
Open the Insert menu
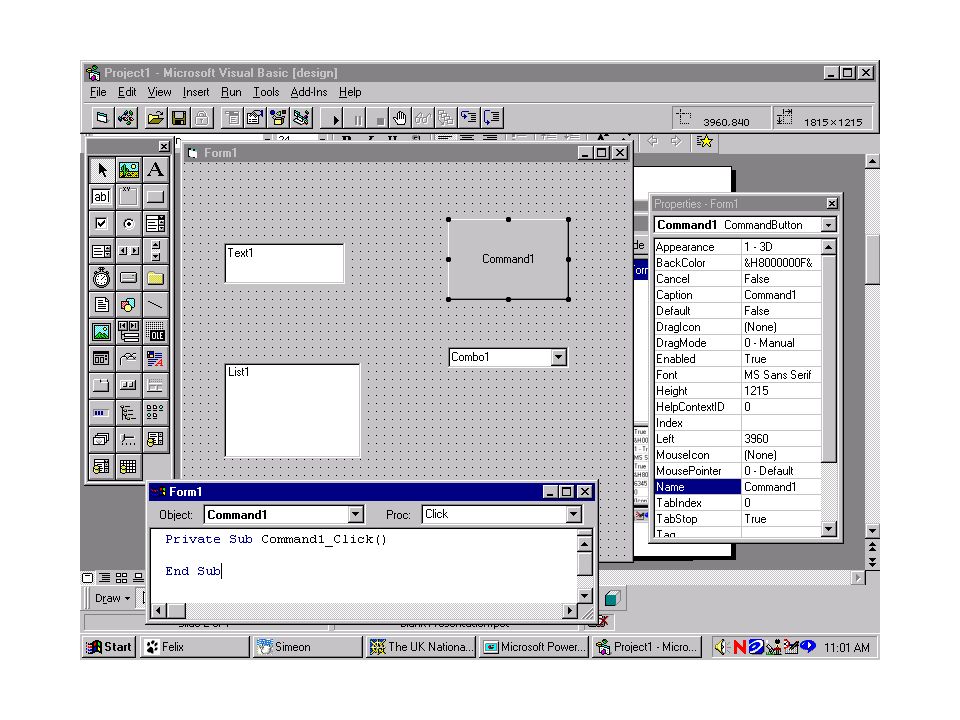tap(196, 92)
